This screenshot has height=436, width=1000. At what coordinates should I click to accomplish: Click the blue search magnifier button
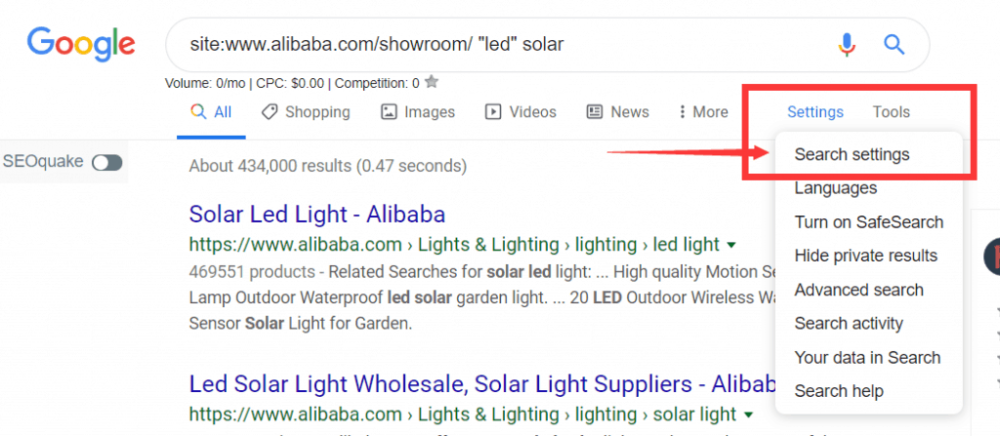coord(894,45)
